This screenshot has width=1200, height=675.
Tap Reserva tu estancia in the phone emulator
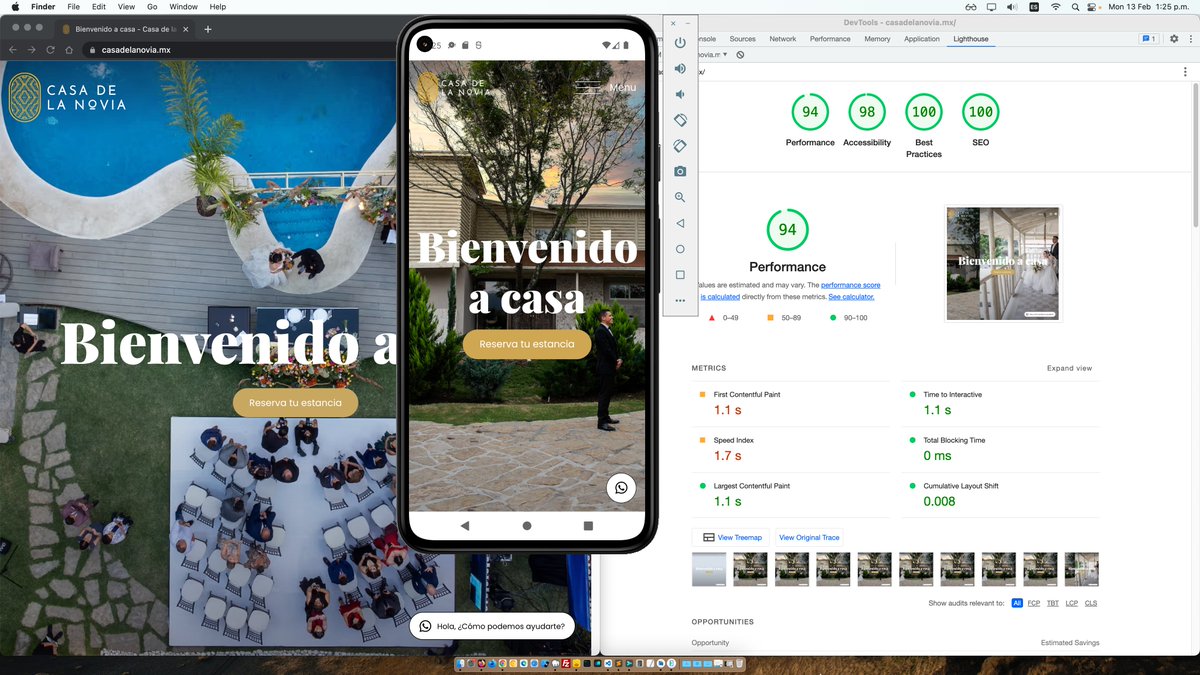pyautogui.click(x=527, y=344)
